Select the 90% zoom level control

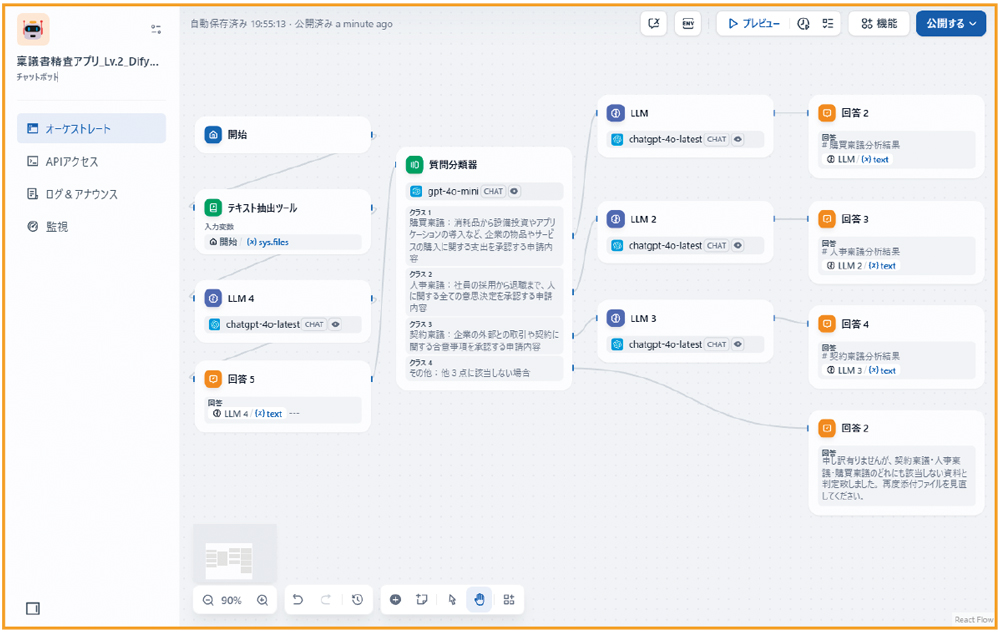(230, 599)
